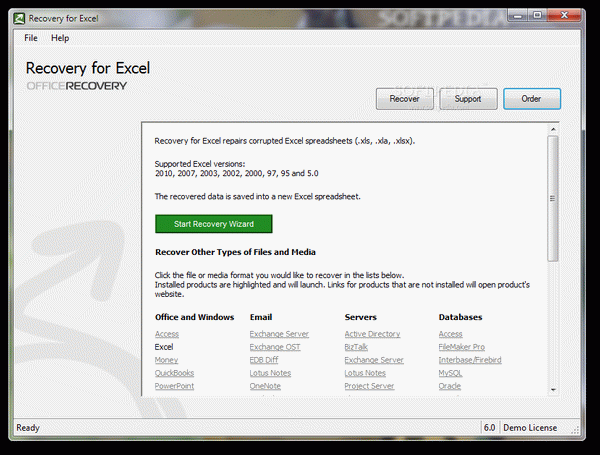600x455 pixels.
Task: Open the Lotus Notes link under Servers
Action: pos(365,373)
